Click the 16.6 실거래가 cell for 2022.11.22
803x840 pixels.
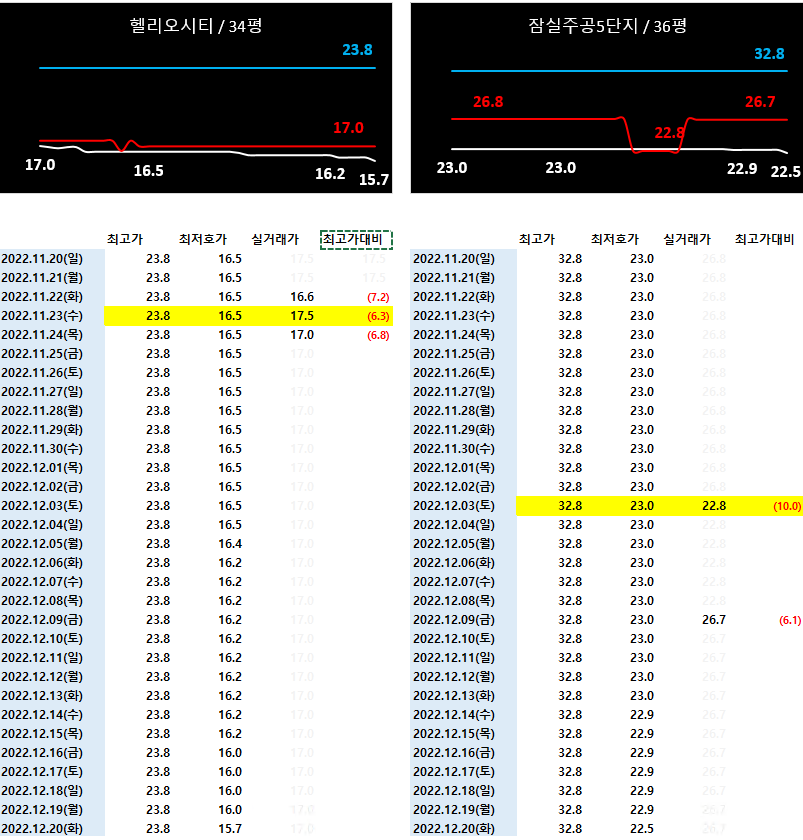click(302, 297)
